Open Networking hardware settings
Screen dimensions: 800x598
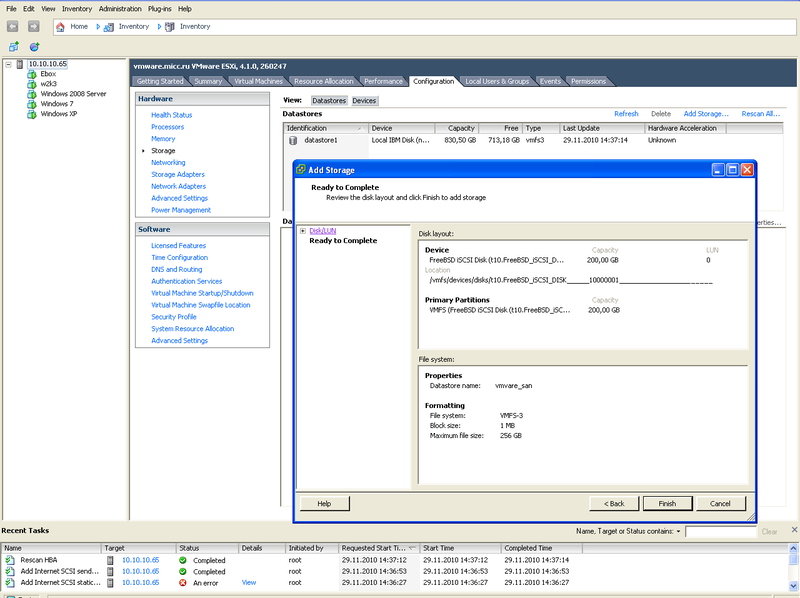[168, 162]
